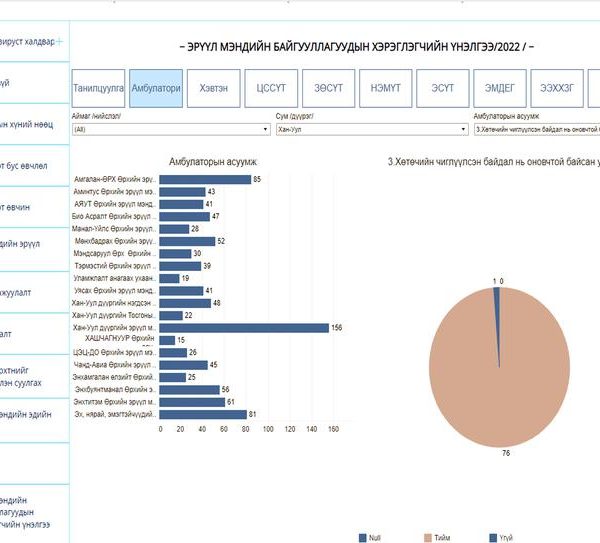Select the longest bar valued 156
The image size is (600, 543).
click(244, 328)
